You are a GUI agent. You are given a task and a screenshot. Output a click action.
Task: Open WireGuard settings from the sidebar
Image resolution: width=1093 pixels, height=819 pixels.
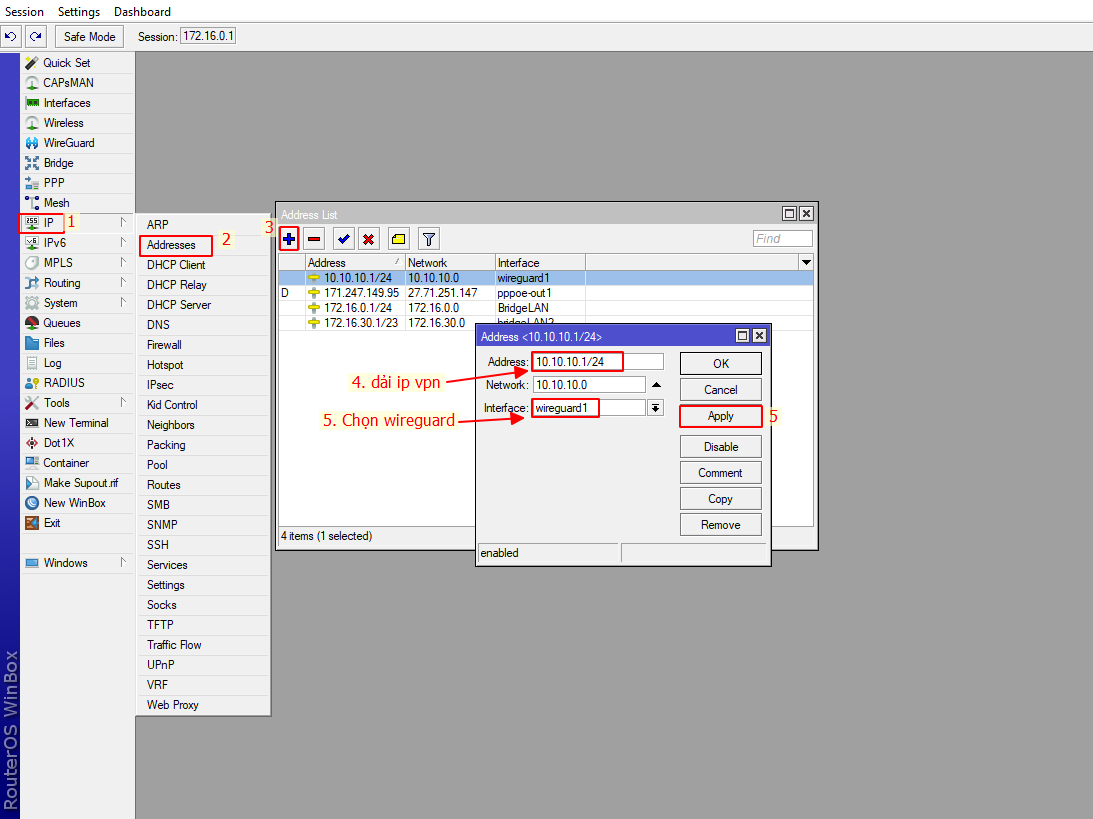tap(66, 142)
